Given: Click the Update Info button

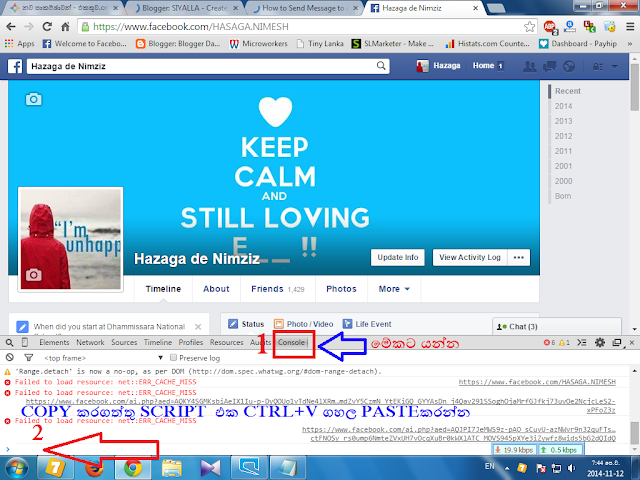Looking at the screenshot, I should 398,258.
